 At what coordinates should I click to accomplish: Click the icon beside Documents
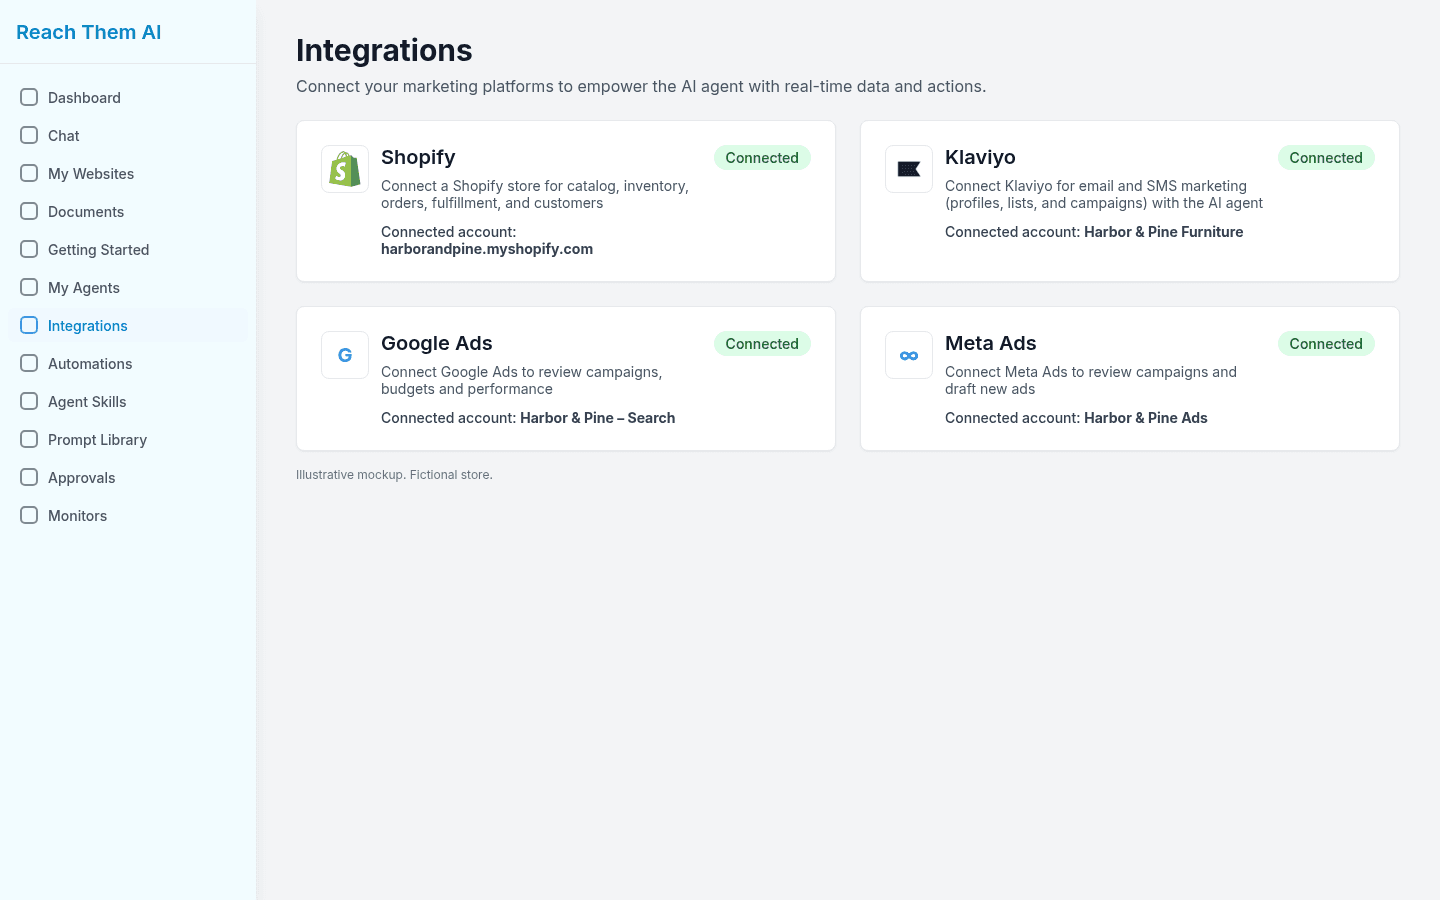29,211
